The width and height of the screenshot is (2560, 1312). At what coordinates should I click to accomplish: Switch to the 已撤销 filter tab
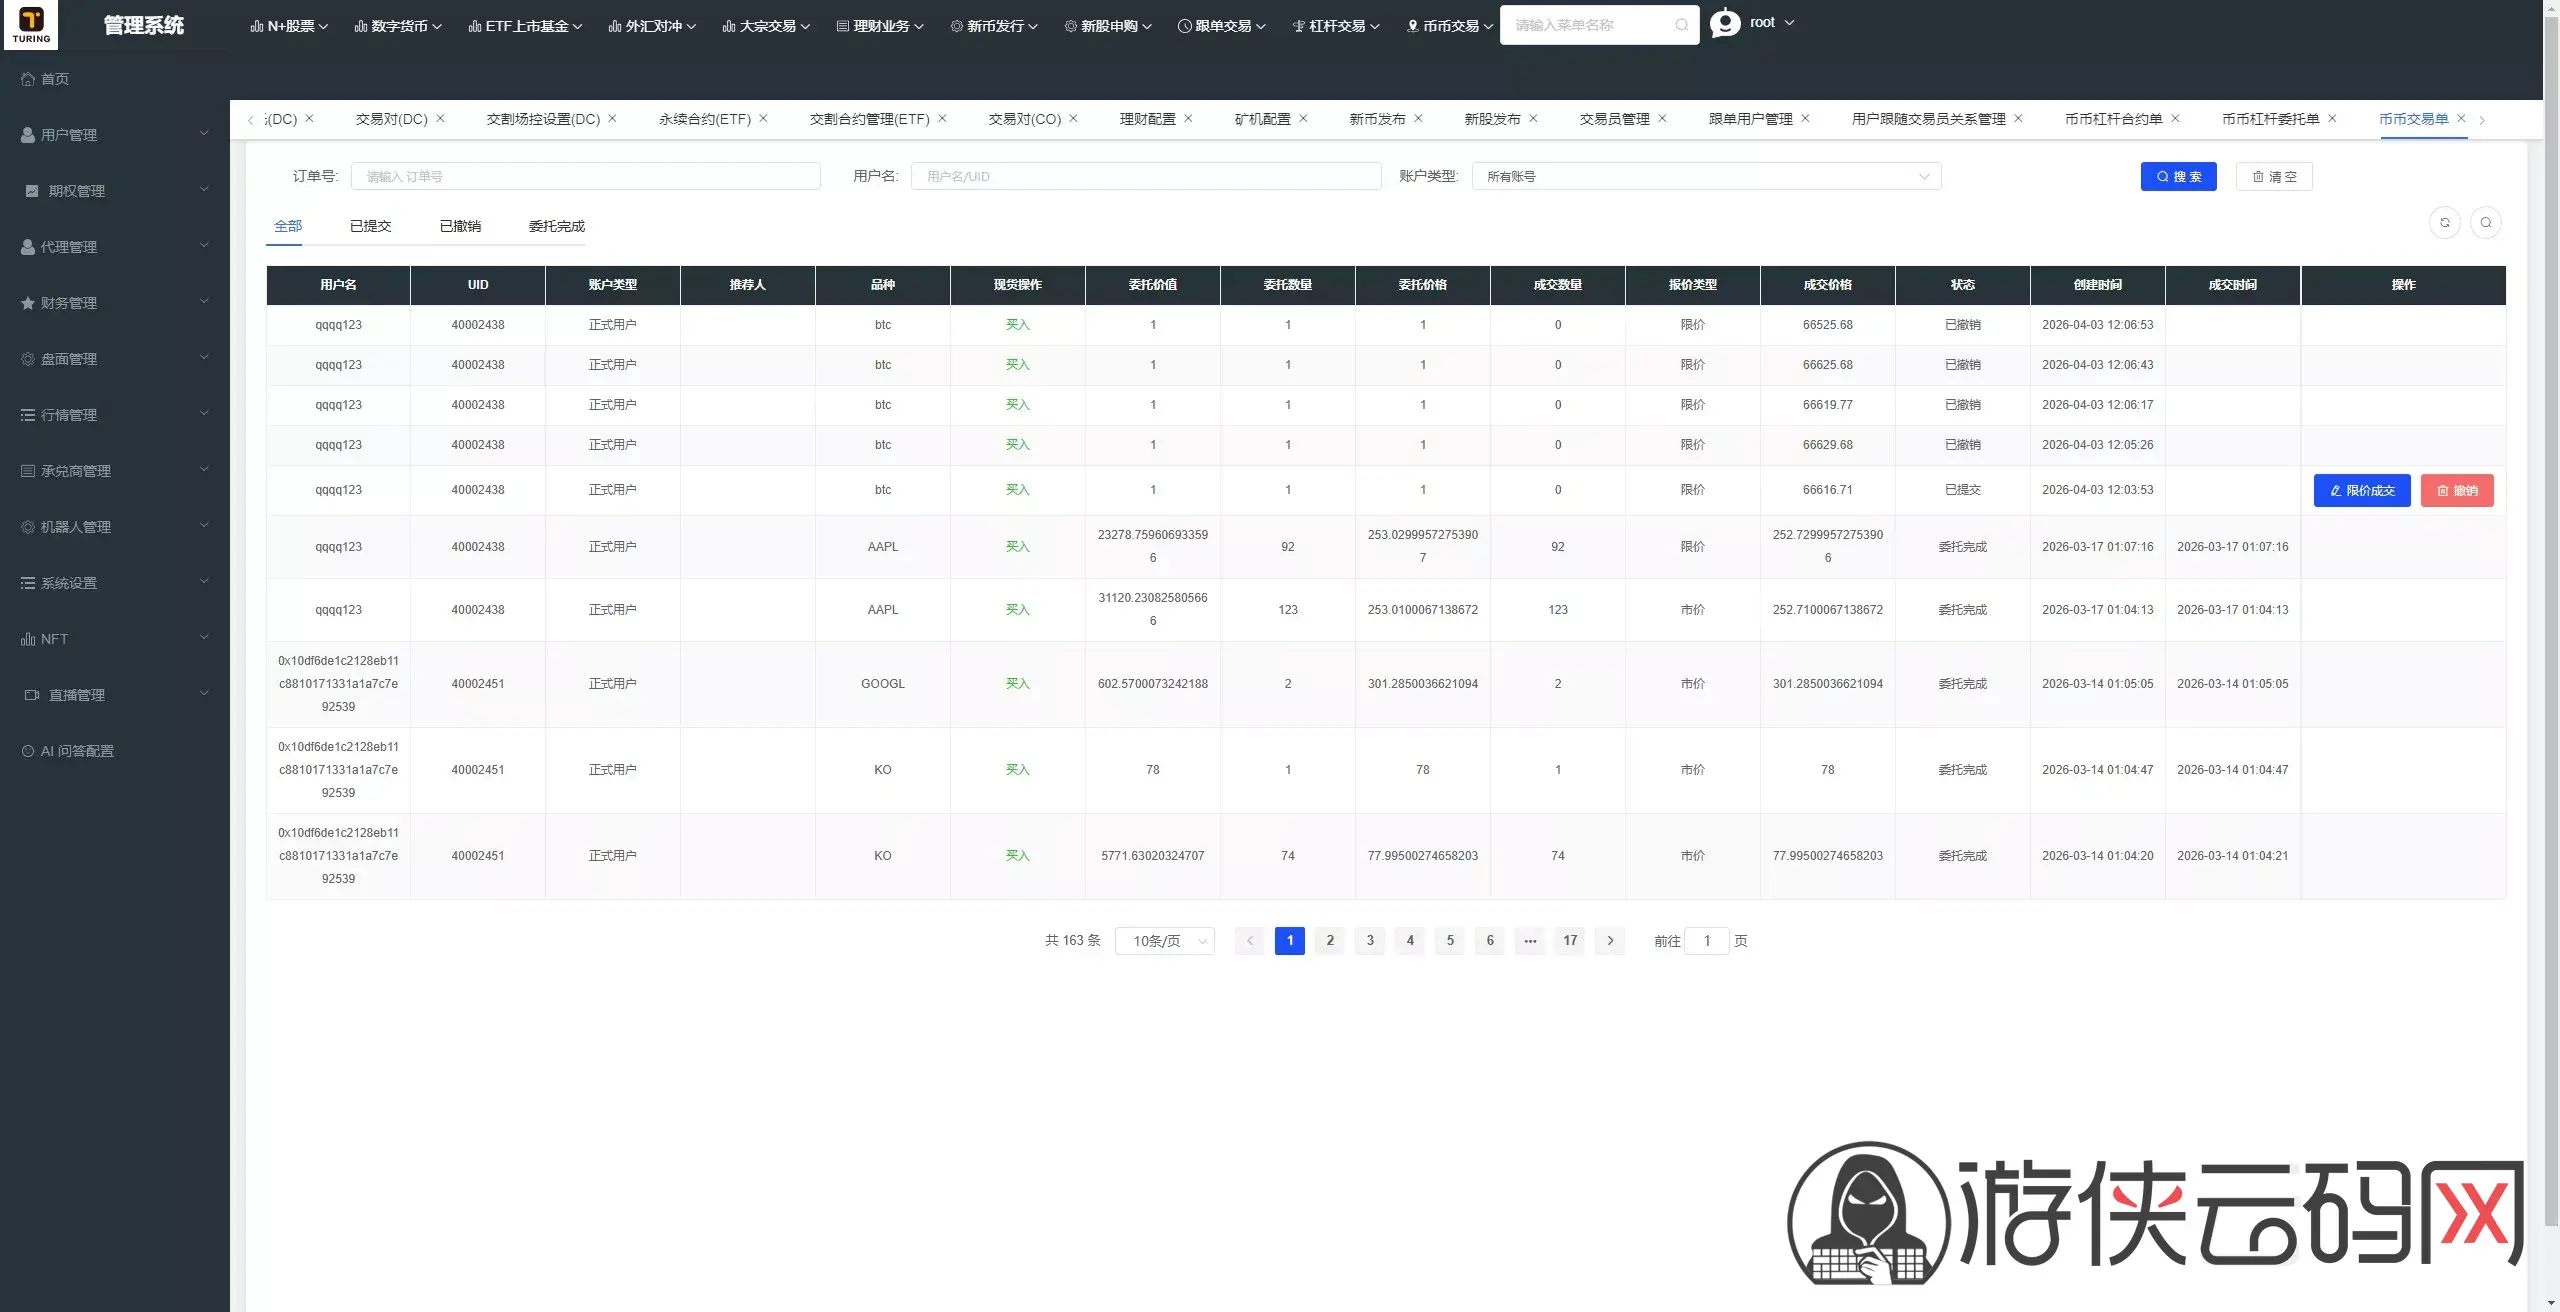pyautogui.click(x=460, y=226)
